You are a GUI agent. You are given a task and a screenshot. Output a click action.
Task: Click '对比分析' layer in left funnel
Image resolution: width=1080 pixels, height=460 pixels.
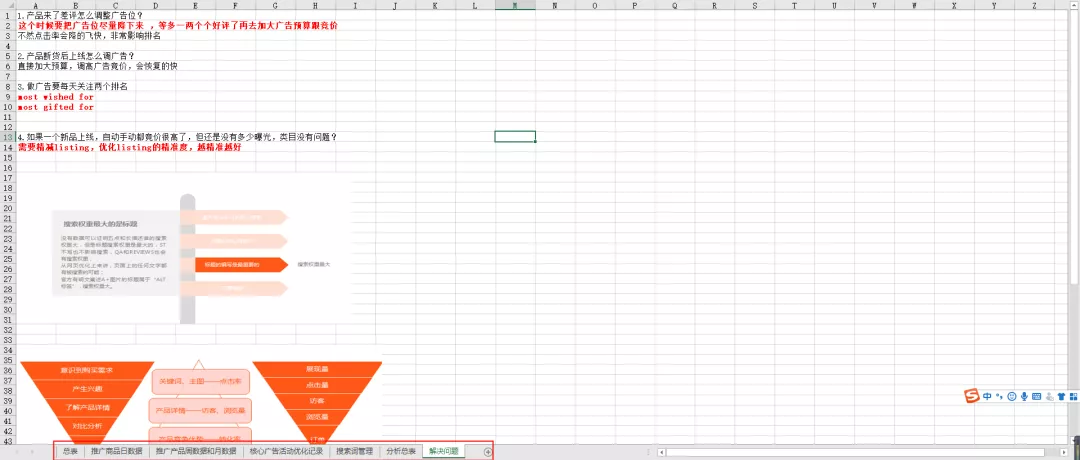pos(87,426)
